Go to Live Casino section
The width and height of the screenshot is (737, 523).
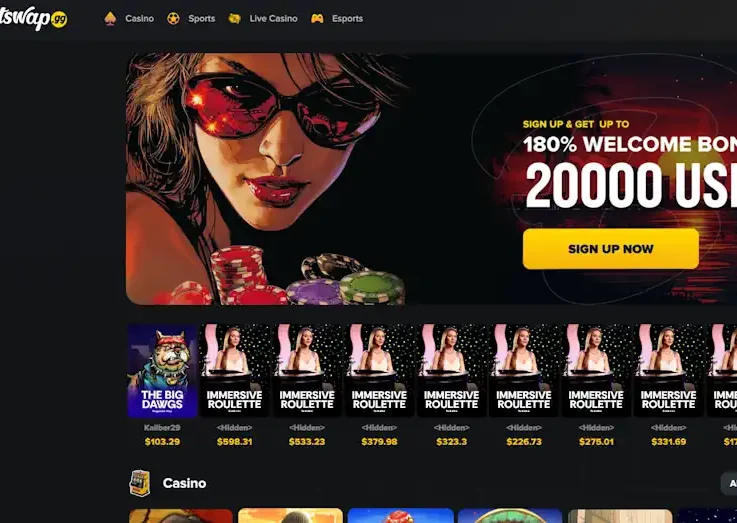274,19
